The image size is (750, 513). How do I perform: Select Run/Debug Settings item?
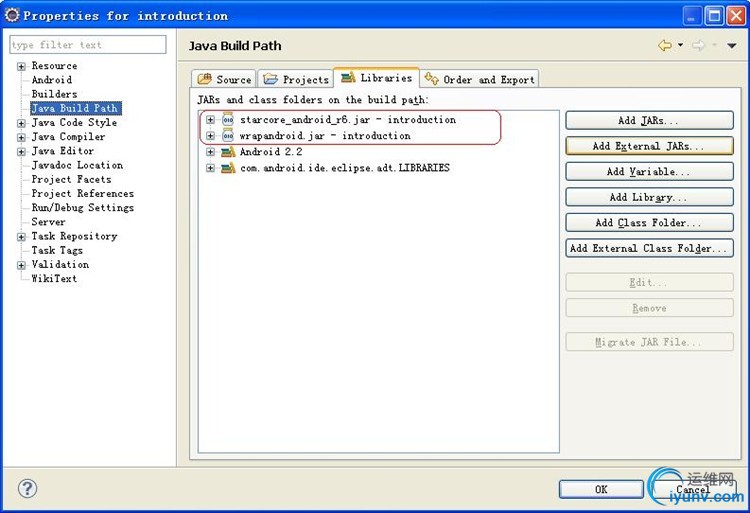point(83,207)
